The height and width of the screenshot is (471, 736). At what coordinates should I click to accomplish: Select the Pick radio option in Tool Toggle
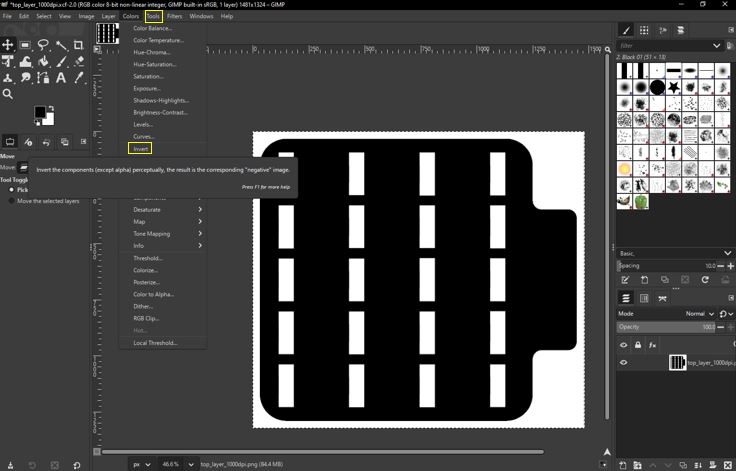12,190
